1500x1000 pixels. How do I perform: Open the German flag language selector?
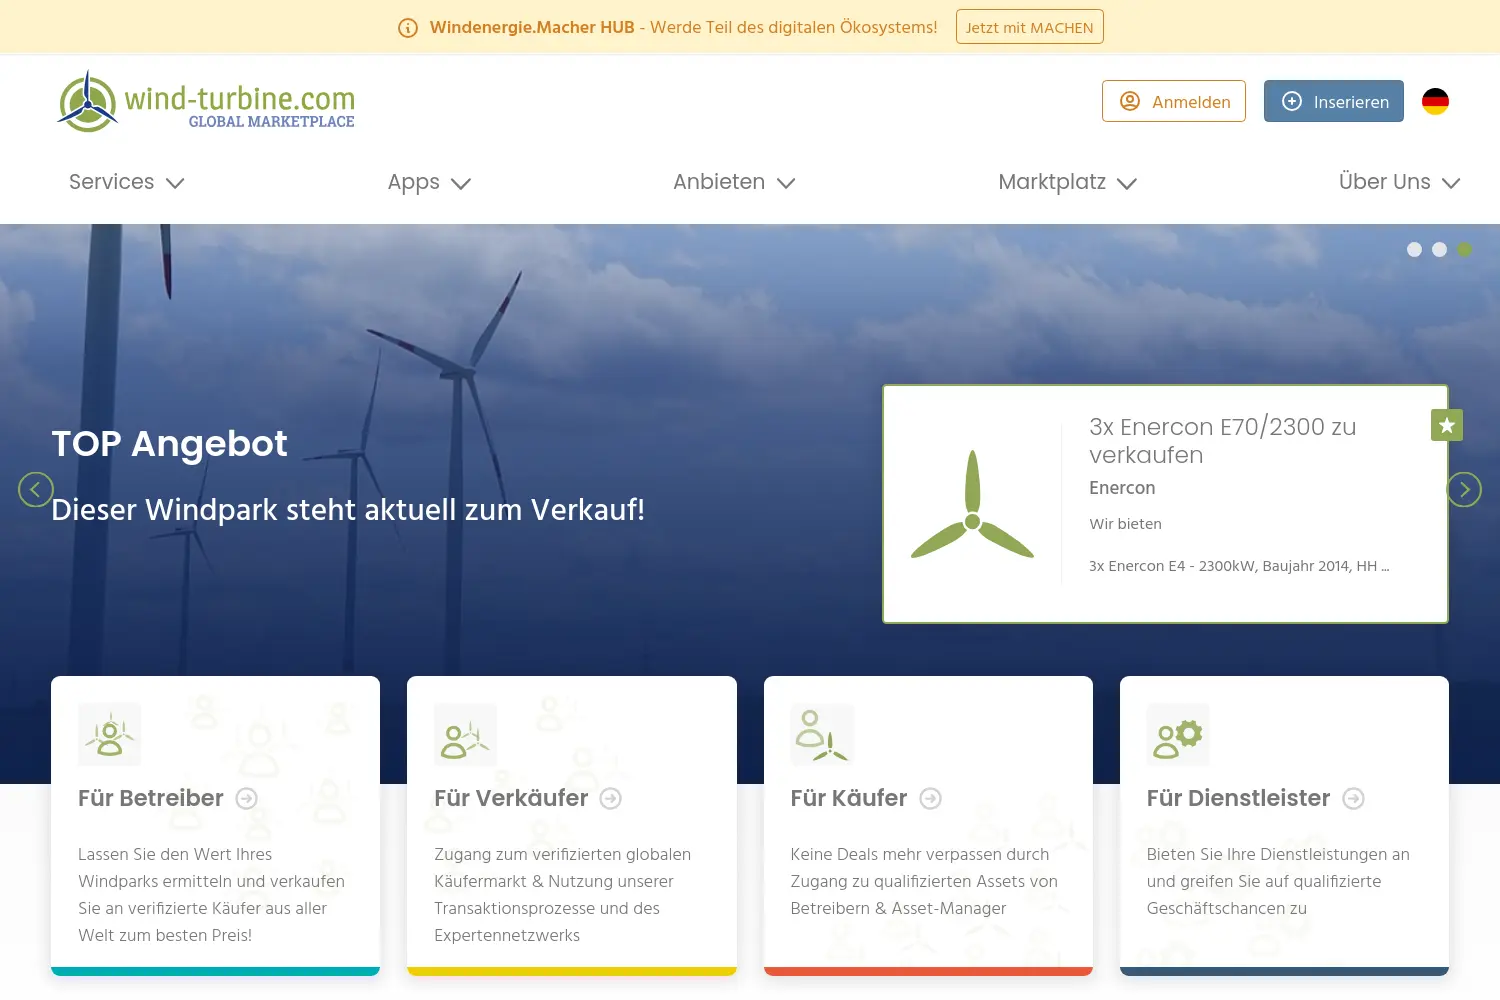[1435, 101]
